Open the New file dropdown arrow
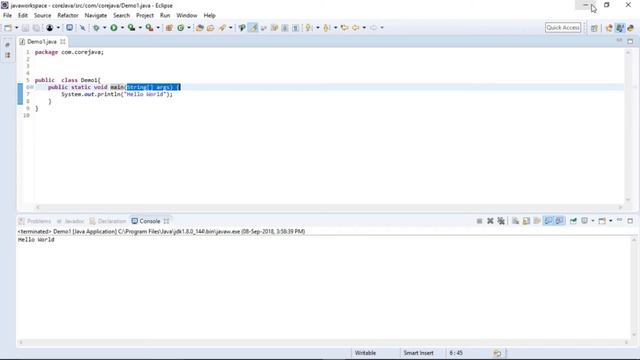 coord(16,28)
